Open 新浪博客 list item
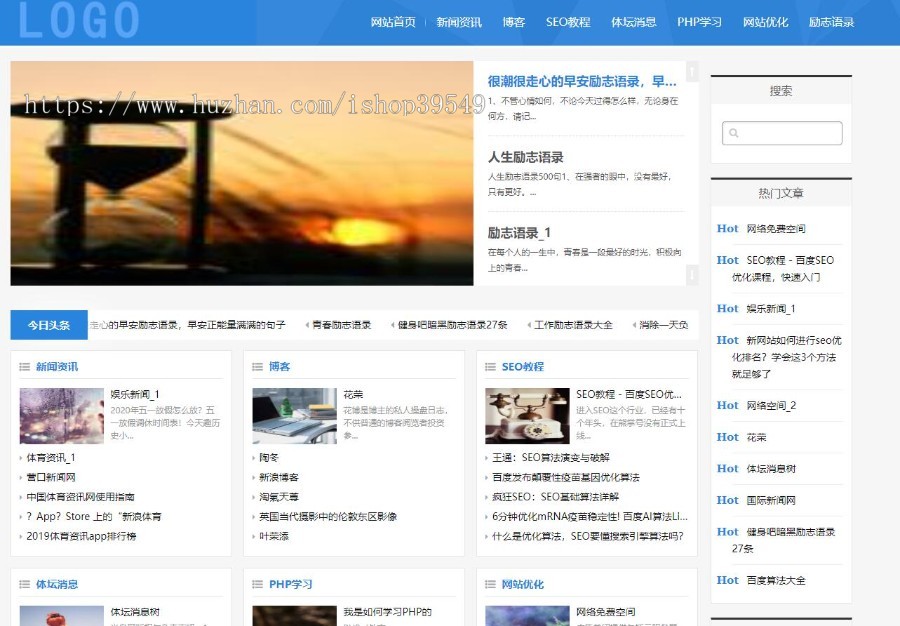The image size is (900, 626). (279, 477)
